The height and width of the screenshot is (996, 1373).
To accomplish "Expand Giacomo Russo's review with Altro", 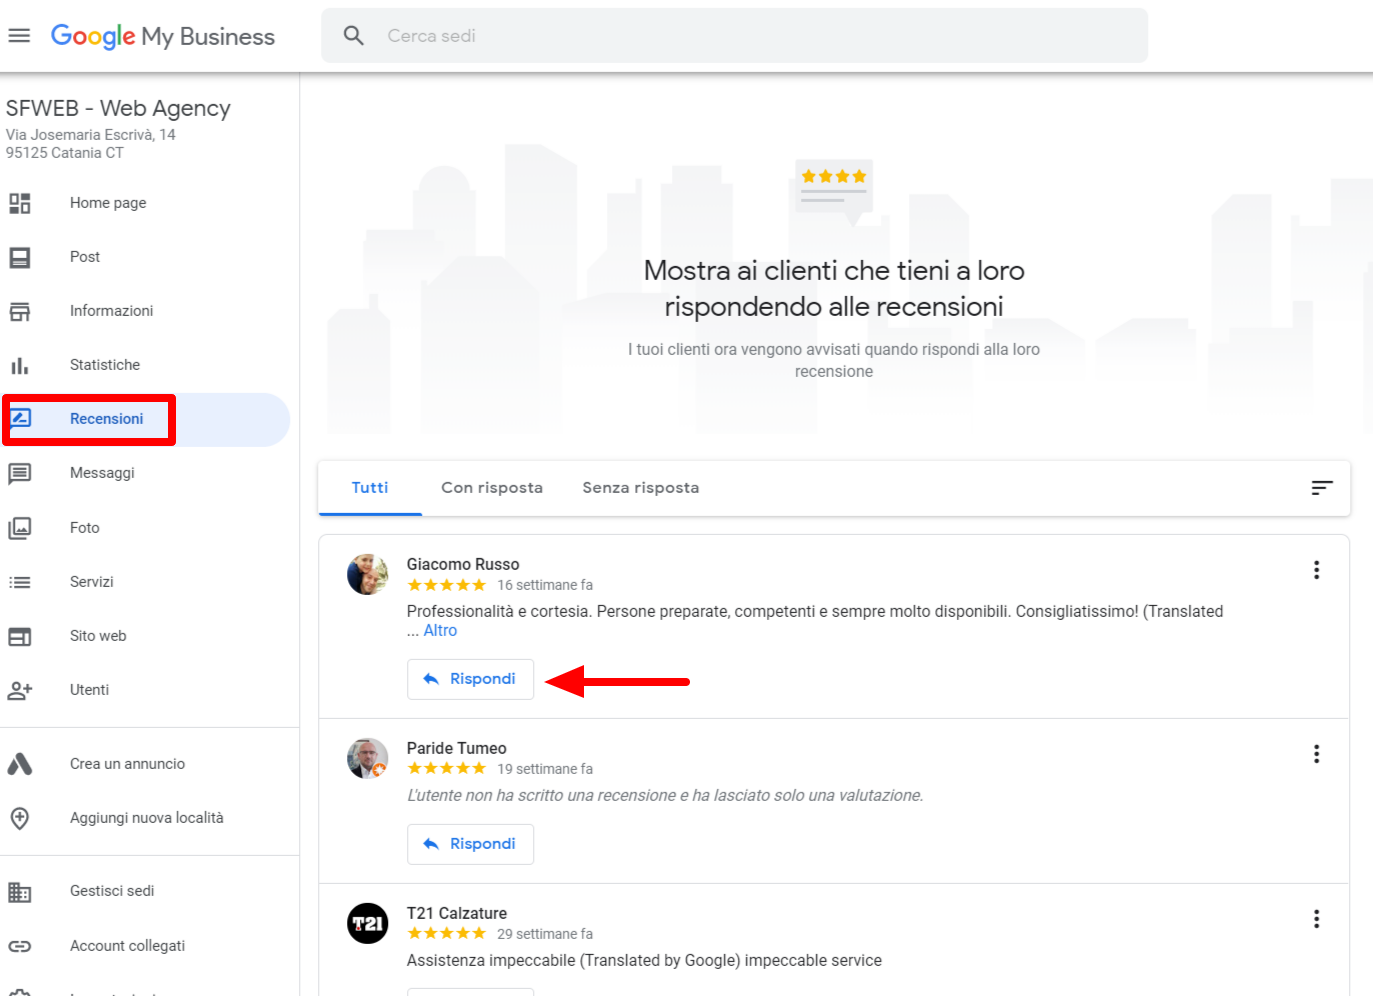I will point(441,630).
